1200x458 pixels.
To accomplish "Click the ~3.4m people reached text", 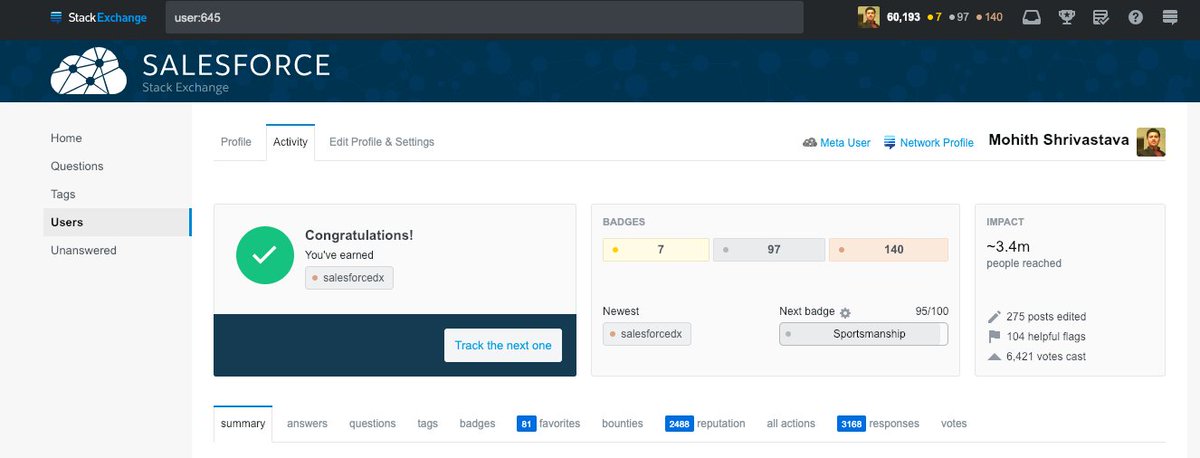I will click(x=1024, y=254).
